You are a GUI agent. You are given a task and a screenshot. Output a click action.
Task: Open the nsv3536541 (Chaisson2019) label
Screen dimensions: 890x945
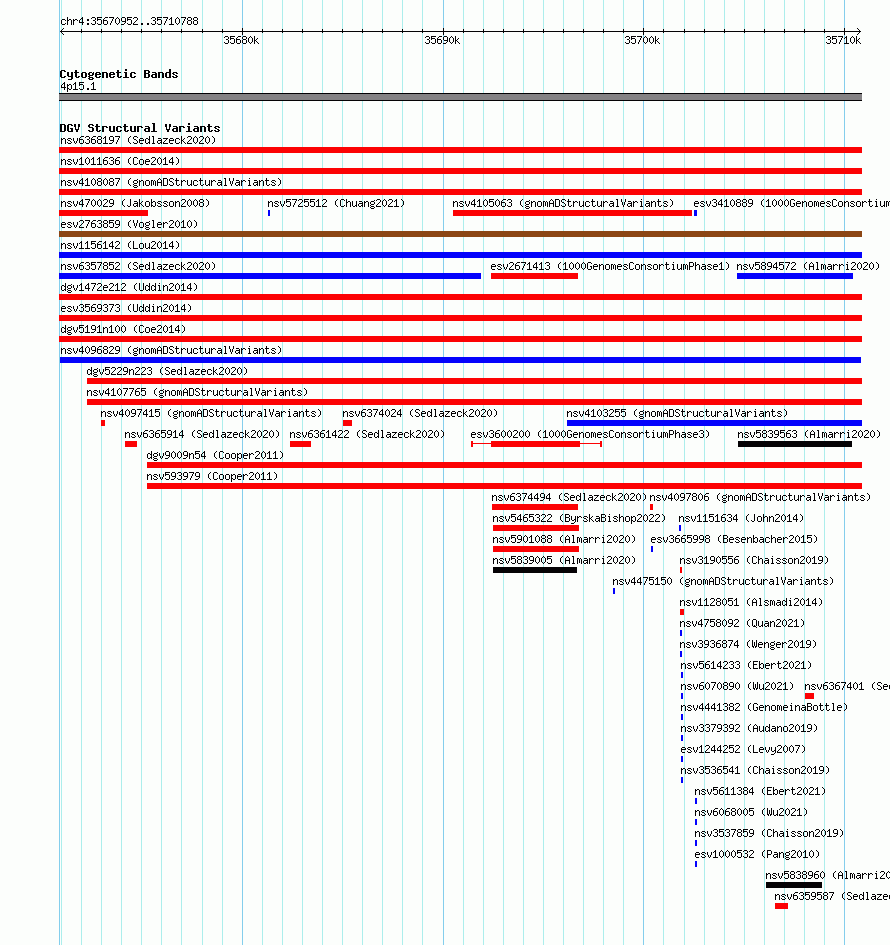coord(755,770)
